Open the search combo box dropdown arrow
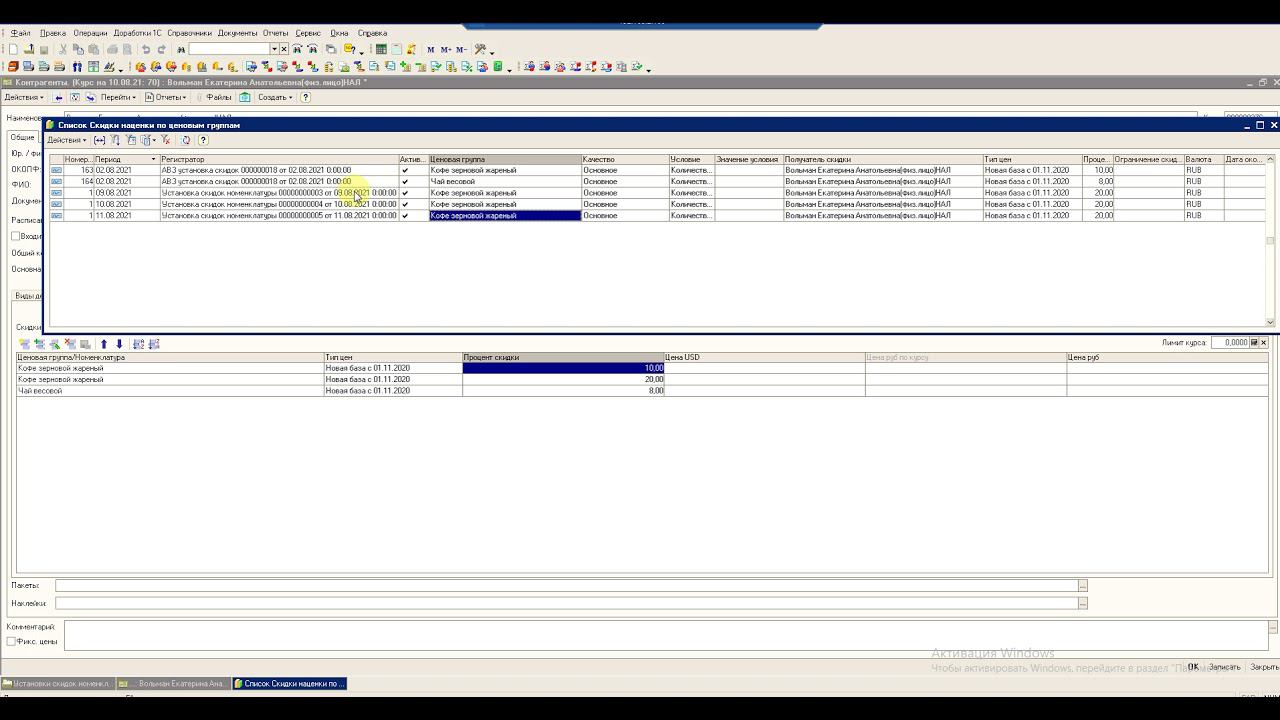 [x=274, y=49]
